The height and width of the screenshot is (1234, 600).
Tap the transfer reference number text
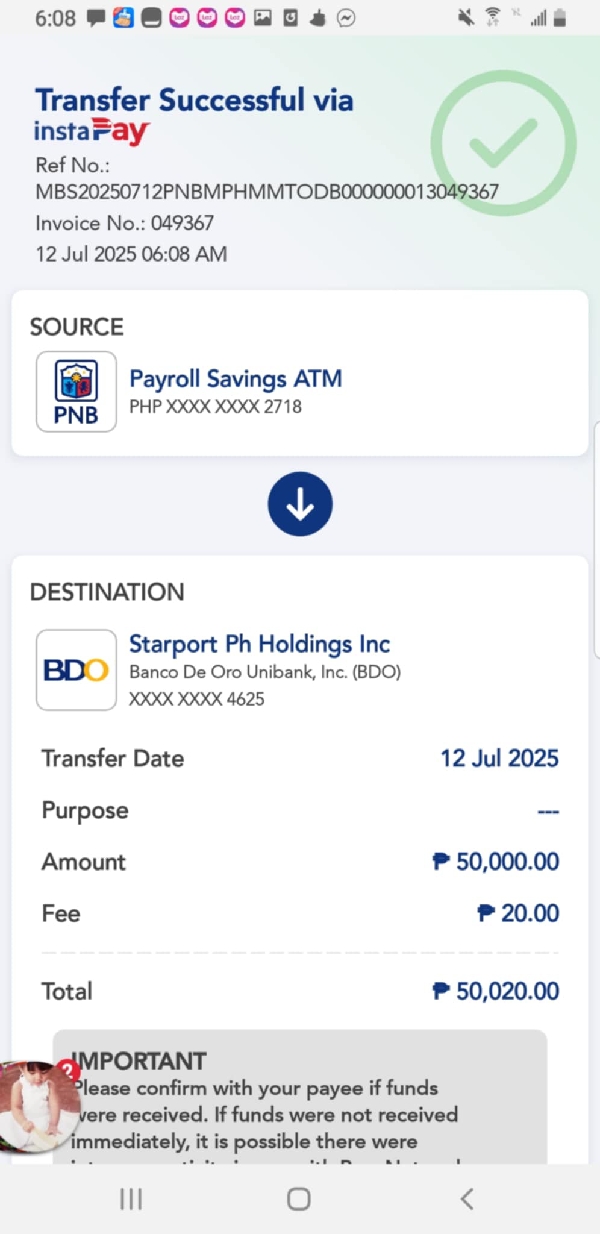tap(266, 191)
